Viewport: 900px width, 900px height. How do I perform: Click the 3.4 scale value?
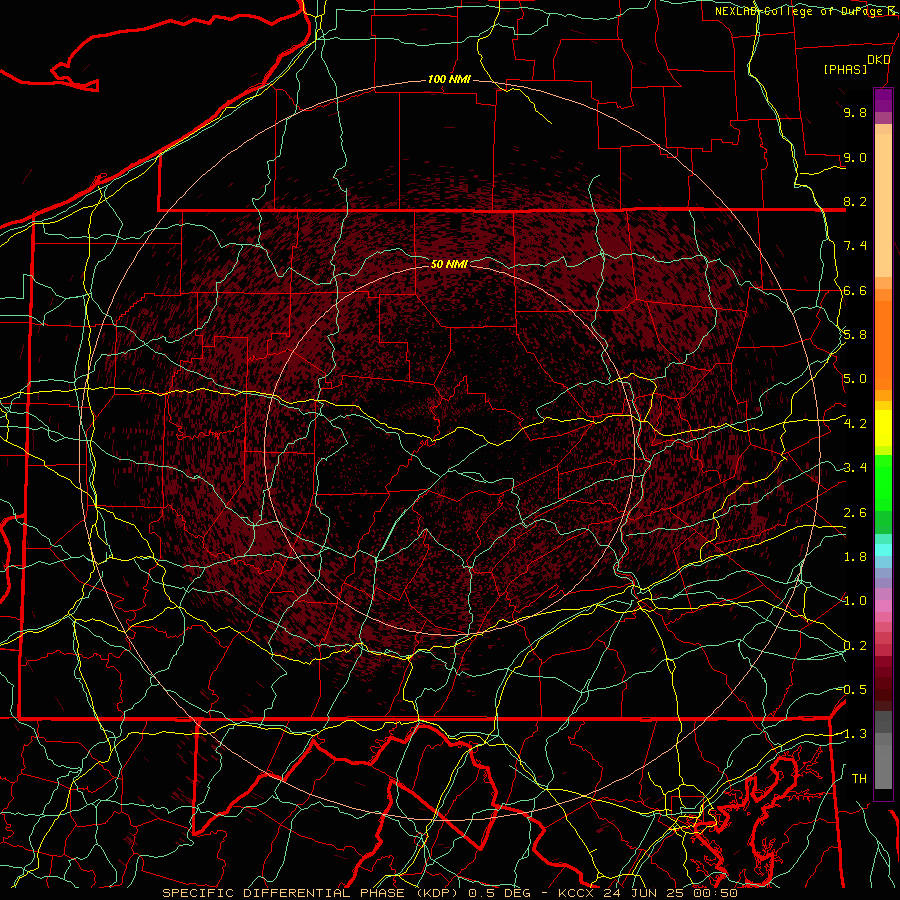(855, 468)
